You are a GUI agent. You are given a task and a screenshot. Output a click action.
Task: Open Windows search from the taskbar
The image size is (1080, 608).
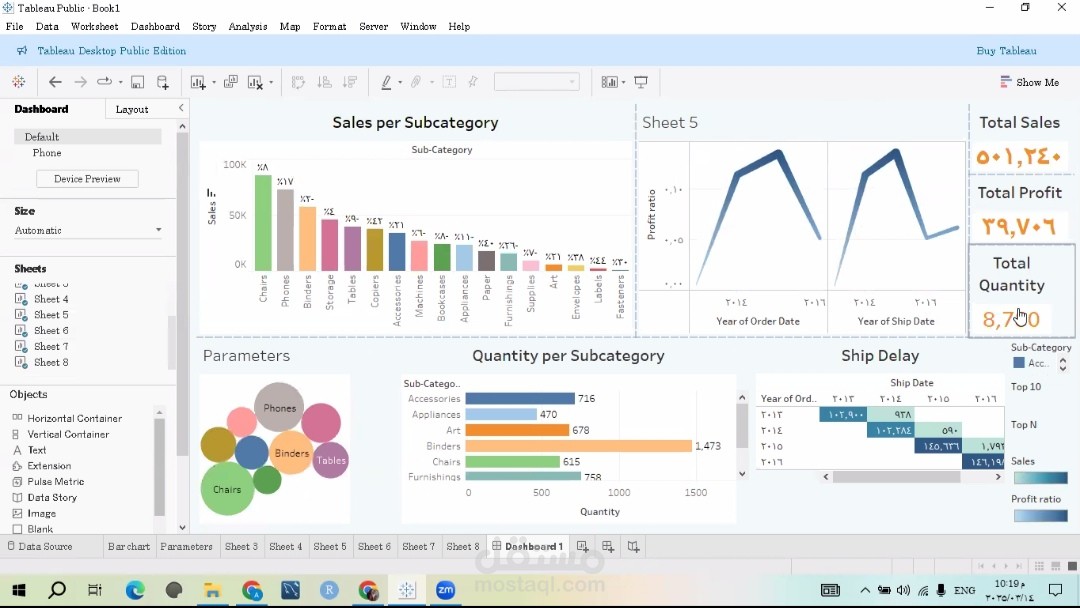pos(57,590)
